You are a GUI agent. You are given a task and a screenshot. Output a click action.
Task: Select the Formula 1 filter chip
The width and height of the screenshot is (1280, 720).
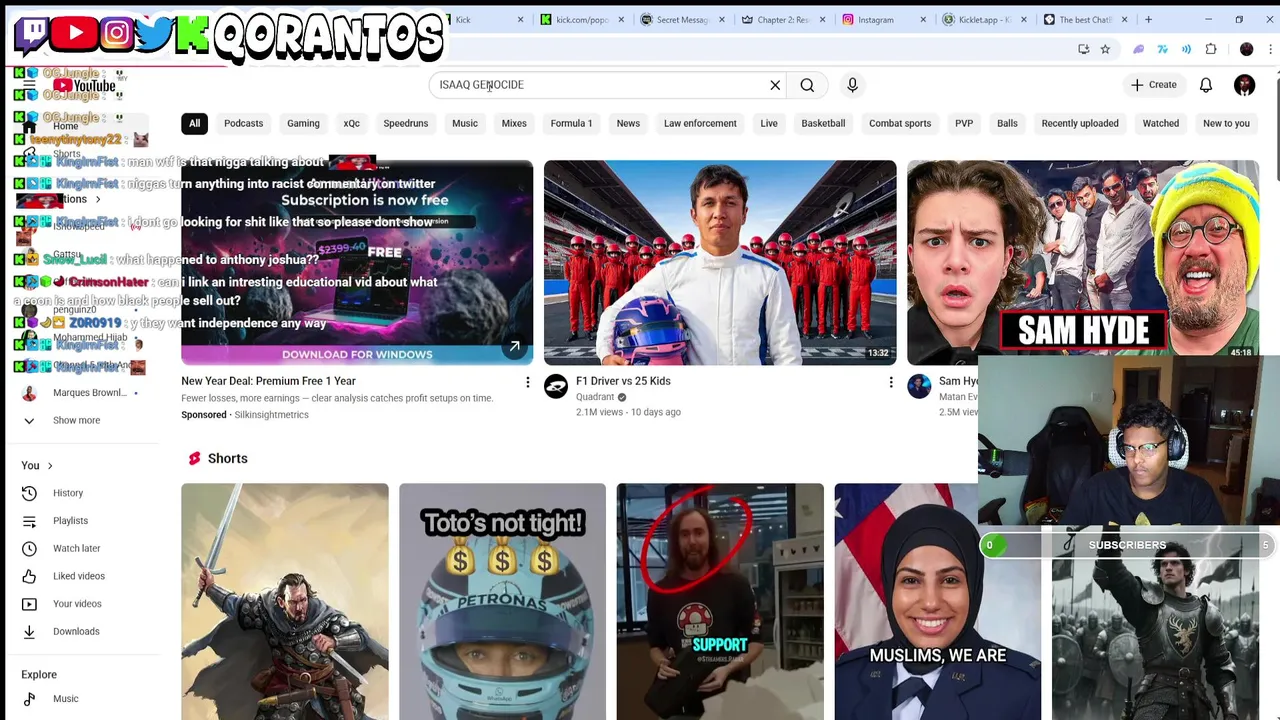point(571,123)
